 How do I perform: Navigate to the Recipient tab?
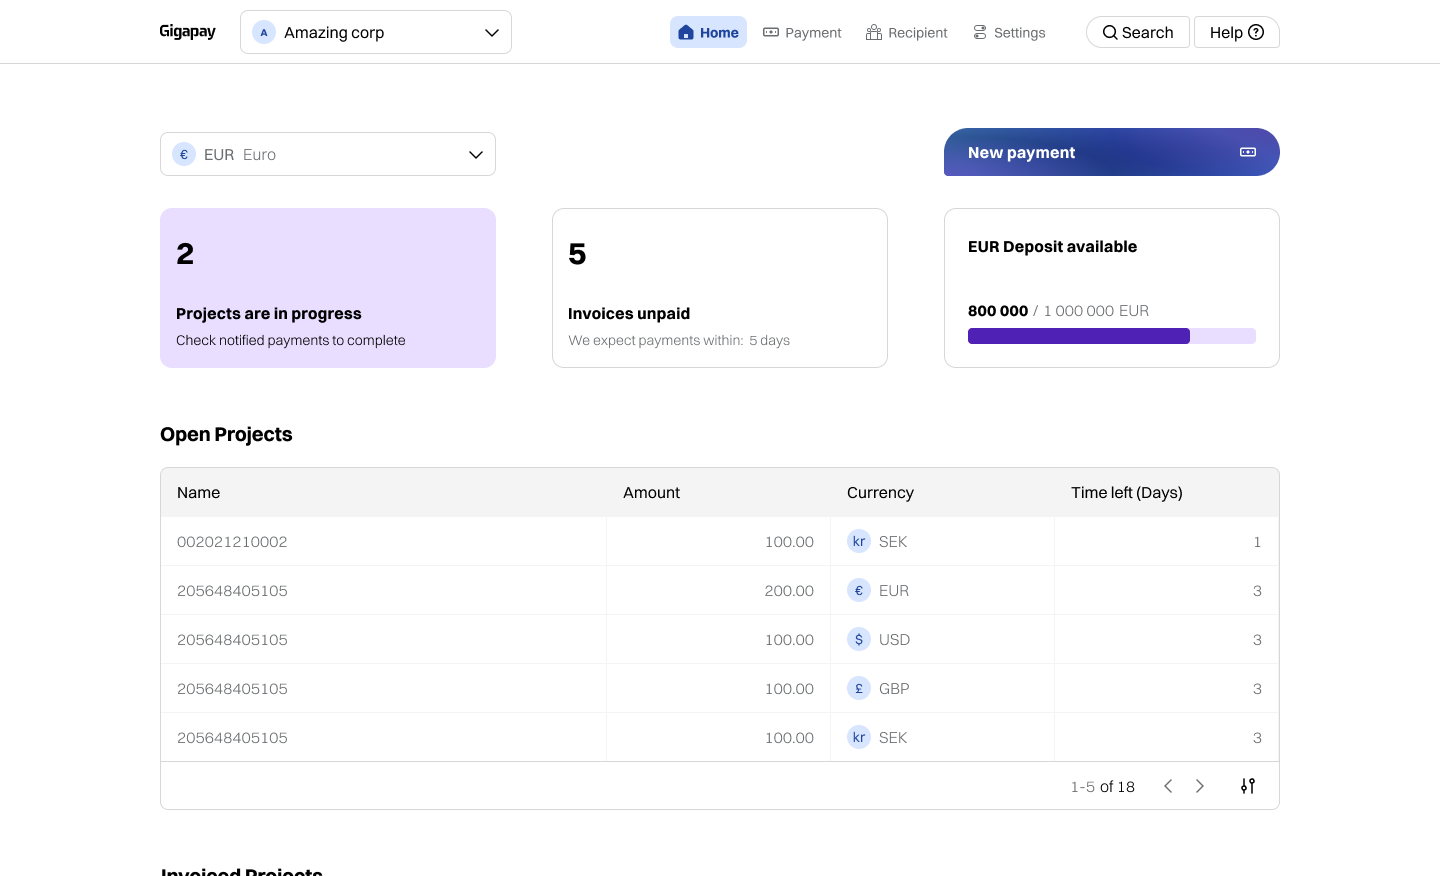[906, 32]
